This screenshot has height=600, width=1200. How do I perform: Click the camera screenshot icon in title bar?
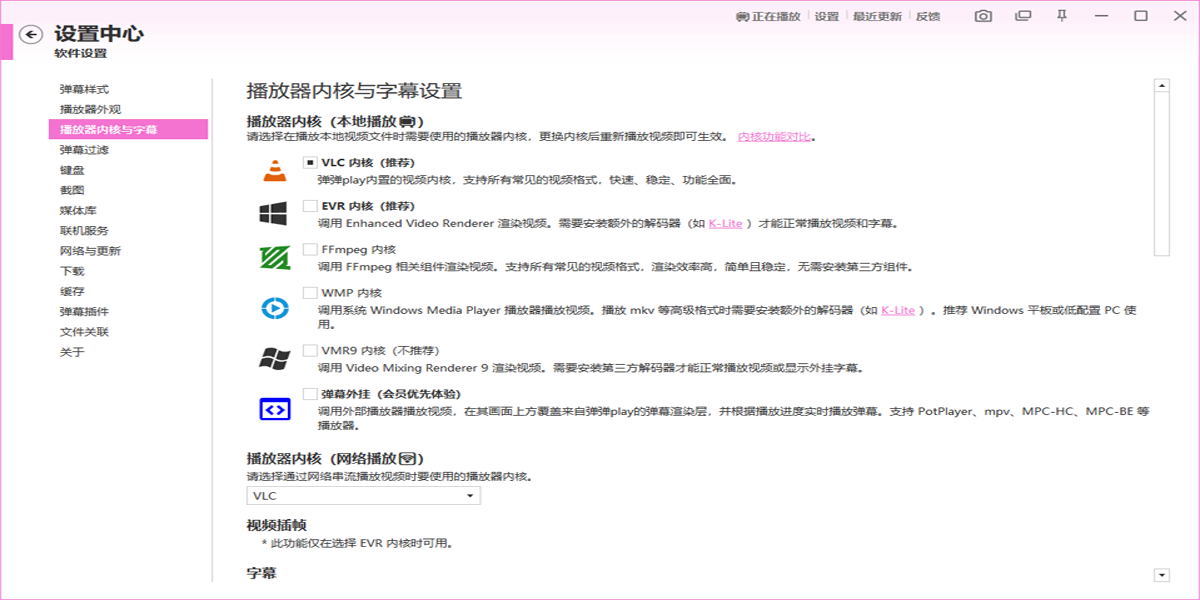[x=984, y=16]
